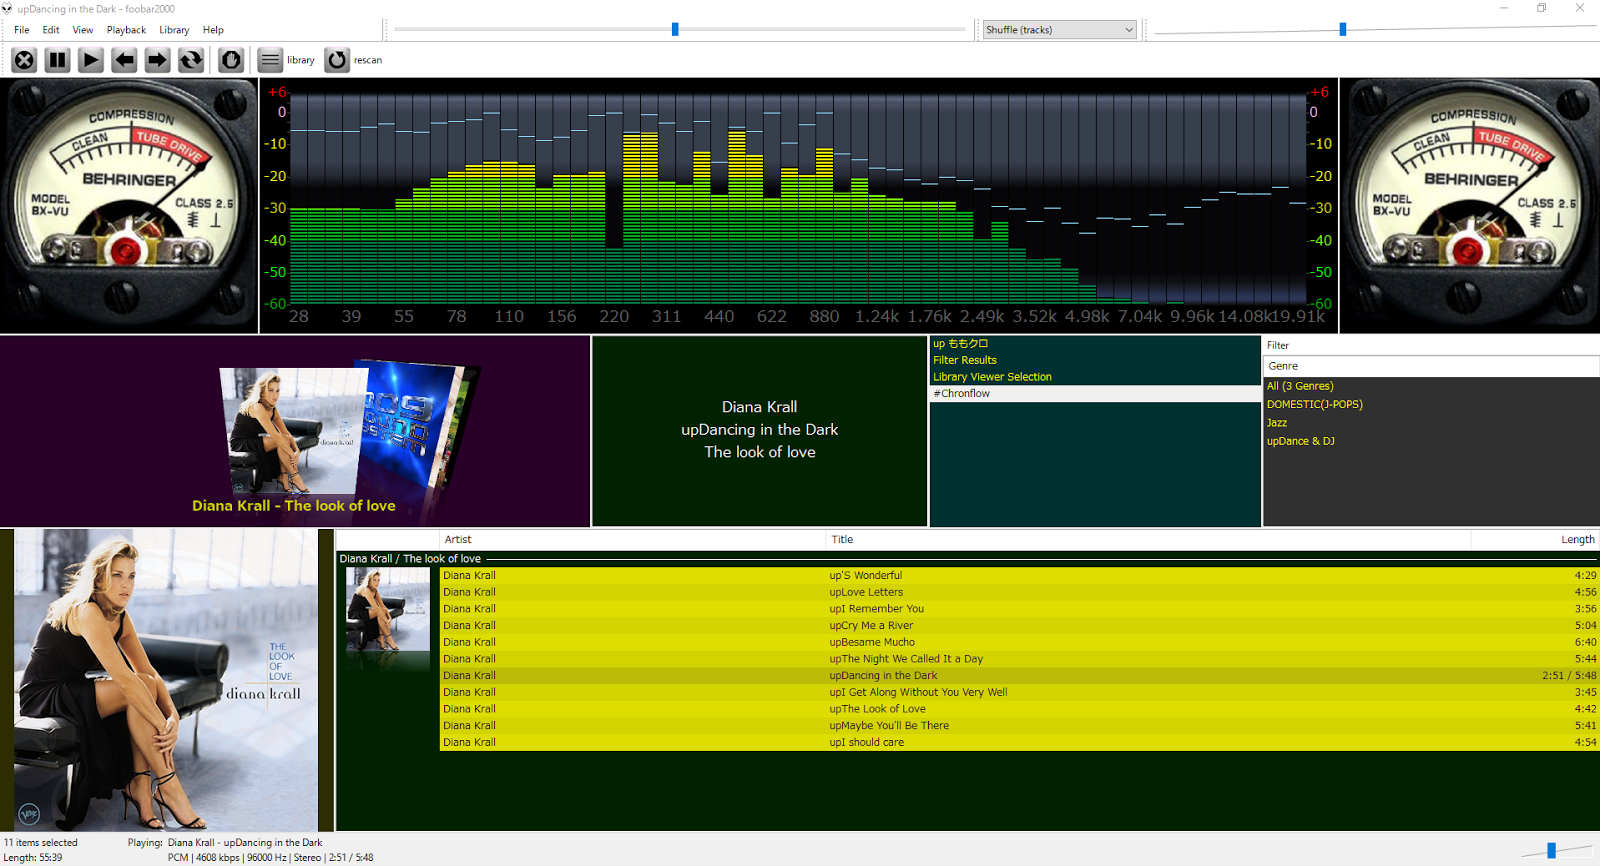The width and height of the screenshot is (1600, 866).
Task: Skip to the next track
Action: pyautogui.click(x=157, y=60)
